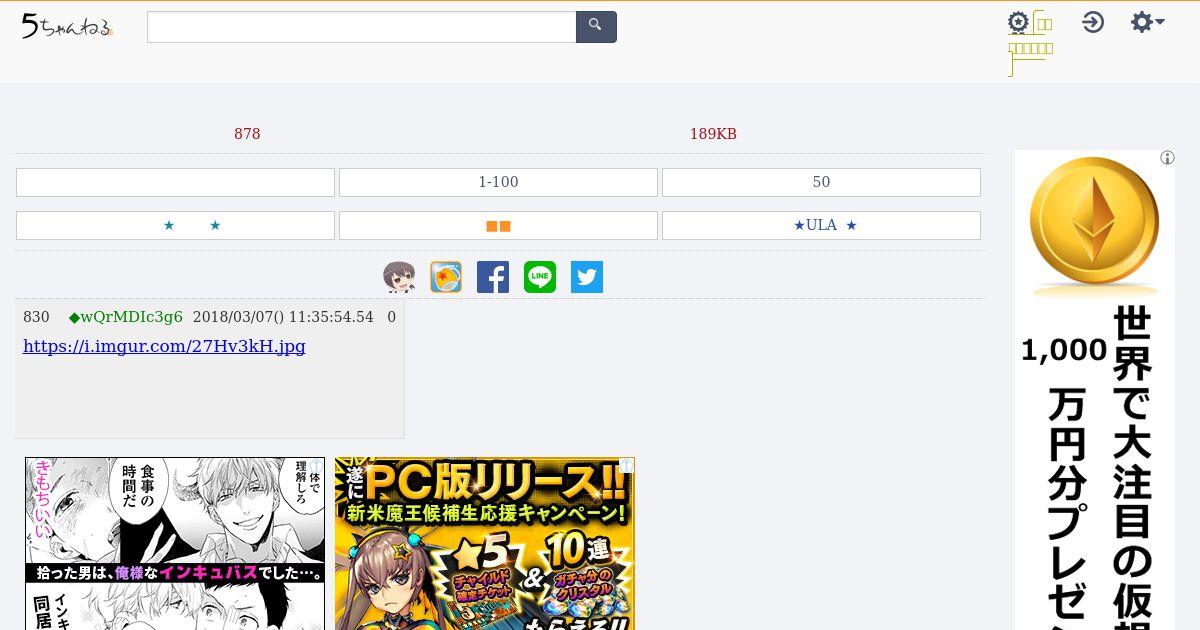This screenshot has height=630, width=1200.
Task: Open the i.imgur.com/27Hv3kH.jpg link
Action: pyautogui.click(x=164, y=346)
